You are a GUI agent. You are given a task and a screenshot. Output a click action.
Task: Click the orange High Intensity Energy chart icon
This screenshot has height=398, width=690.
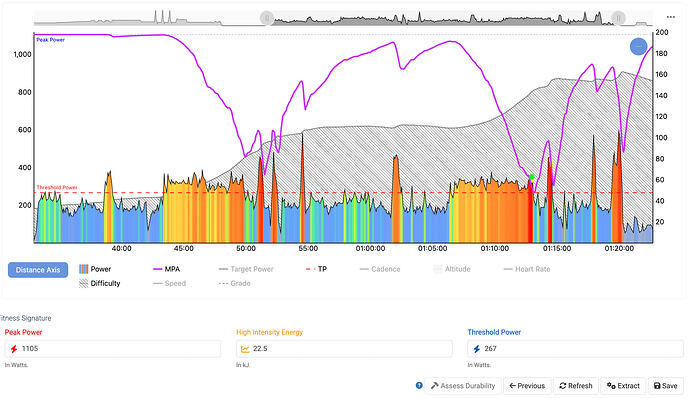tap(245, 349)
